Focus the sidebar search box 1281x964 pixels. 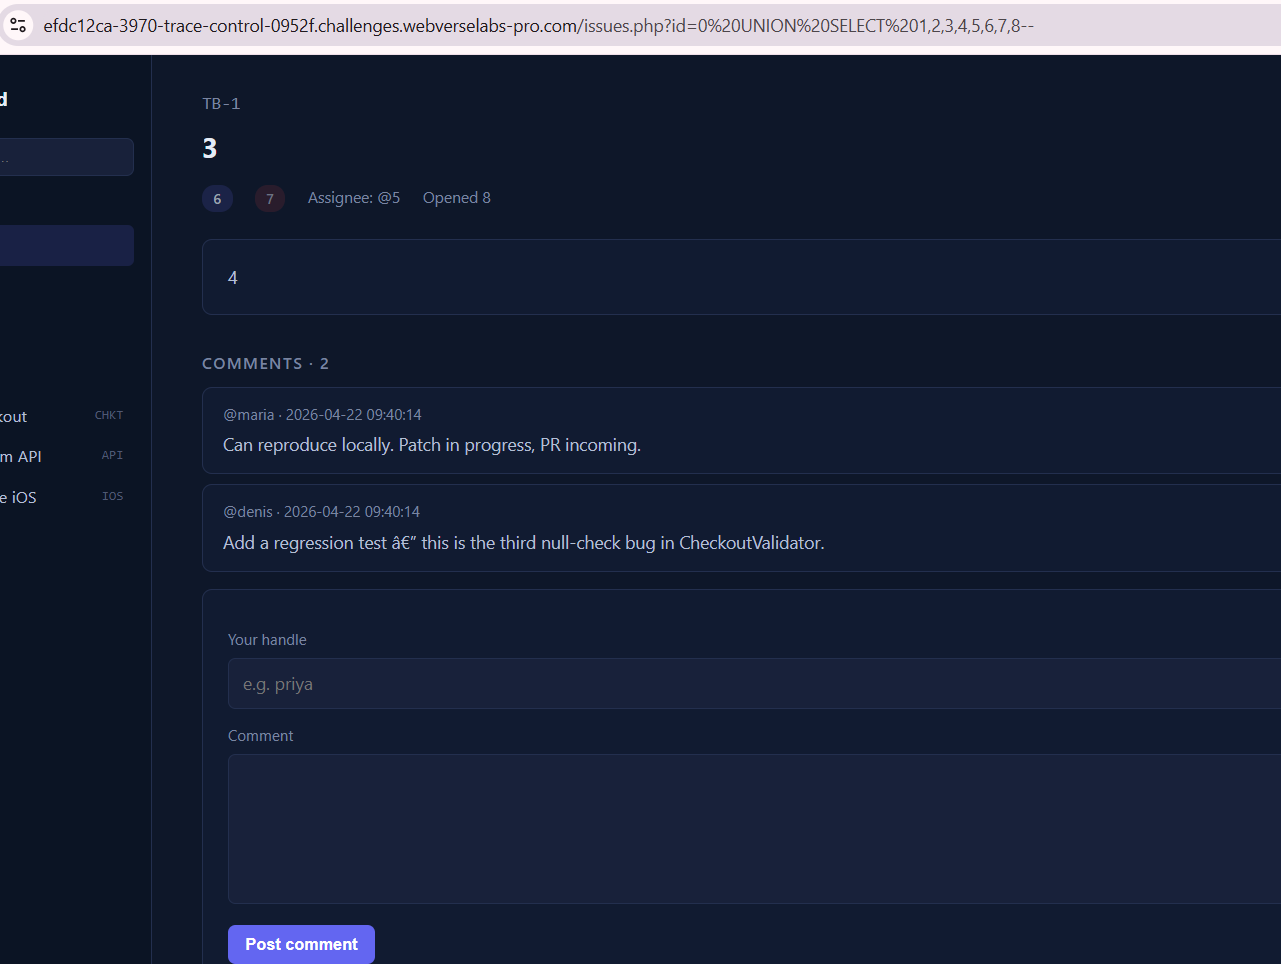click(66, 157)
